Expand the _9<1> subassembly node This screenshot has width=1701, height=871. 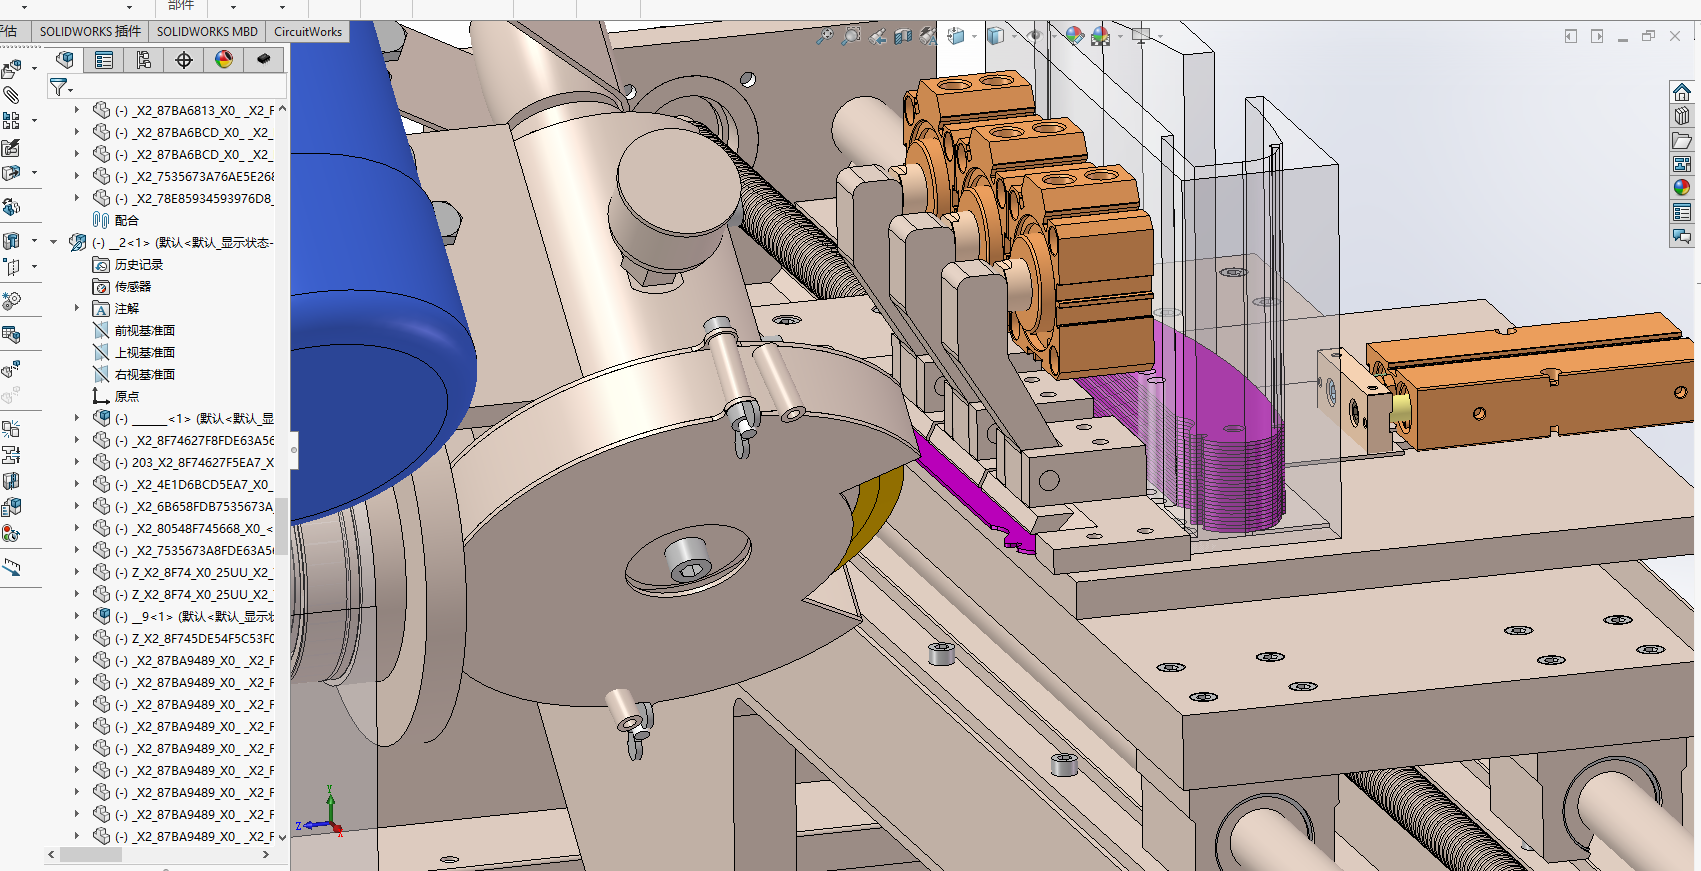[x=77, y=616]
